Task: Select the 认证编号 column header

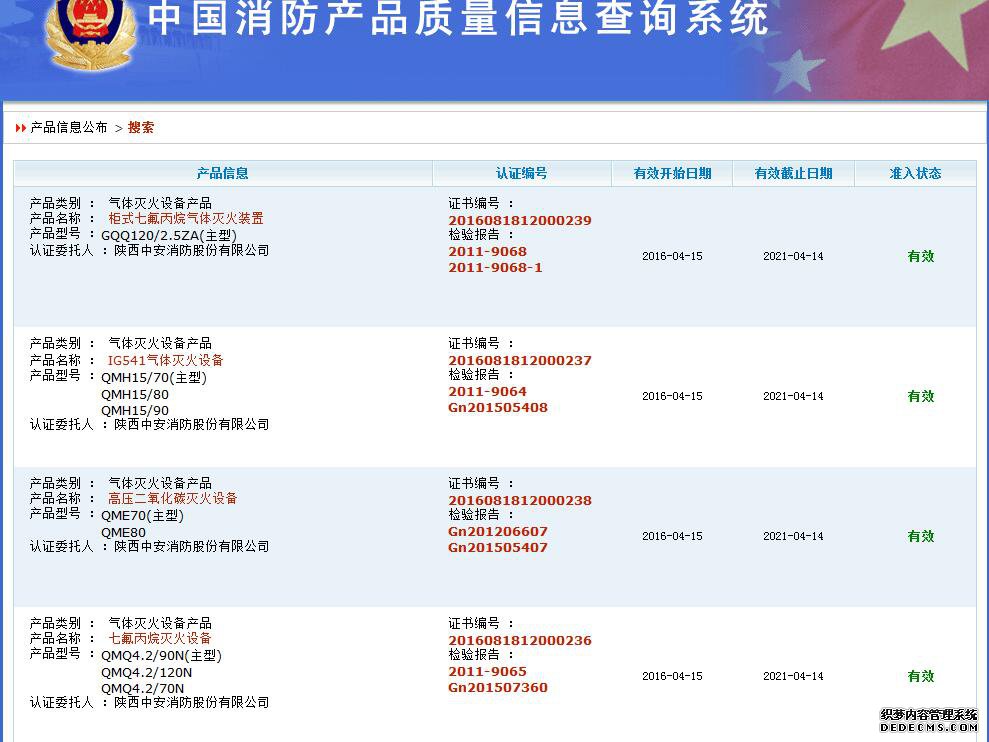Action: pos(521,173)
